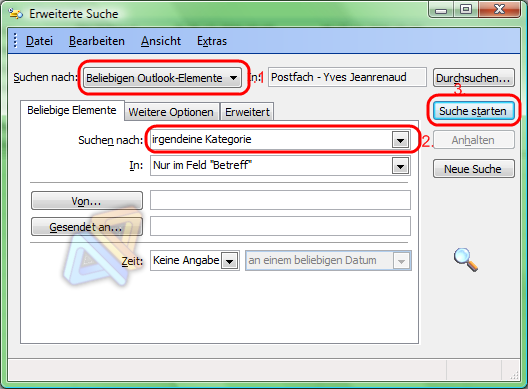This screenshot has width=528, height=389.
Task: Click the Anhalten button
Action: 473,140
